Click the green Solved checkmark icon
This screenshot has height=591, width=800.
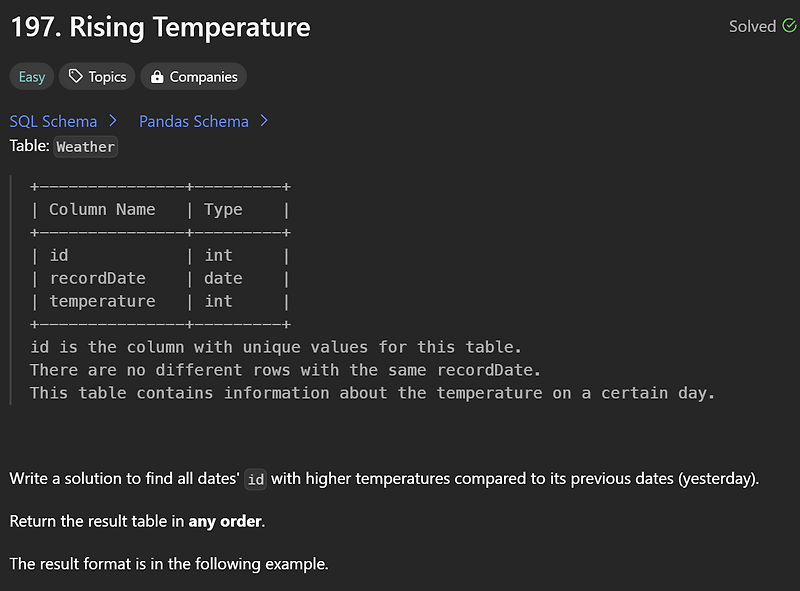tap(790, 26)
